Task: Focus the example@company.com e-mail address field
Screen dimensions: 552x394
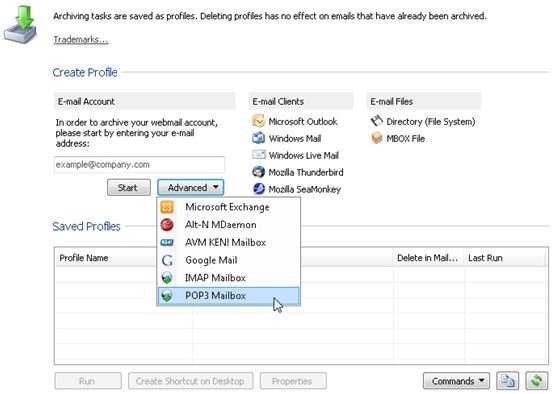Action: pos(139,164)
